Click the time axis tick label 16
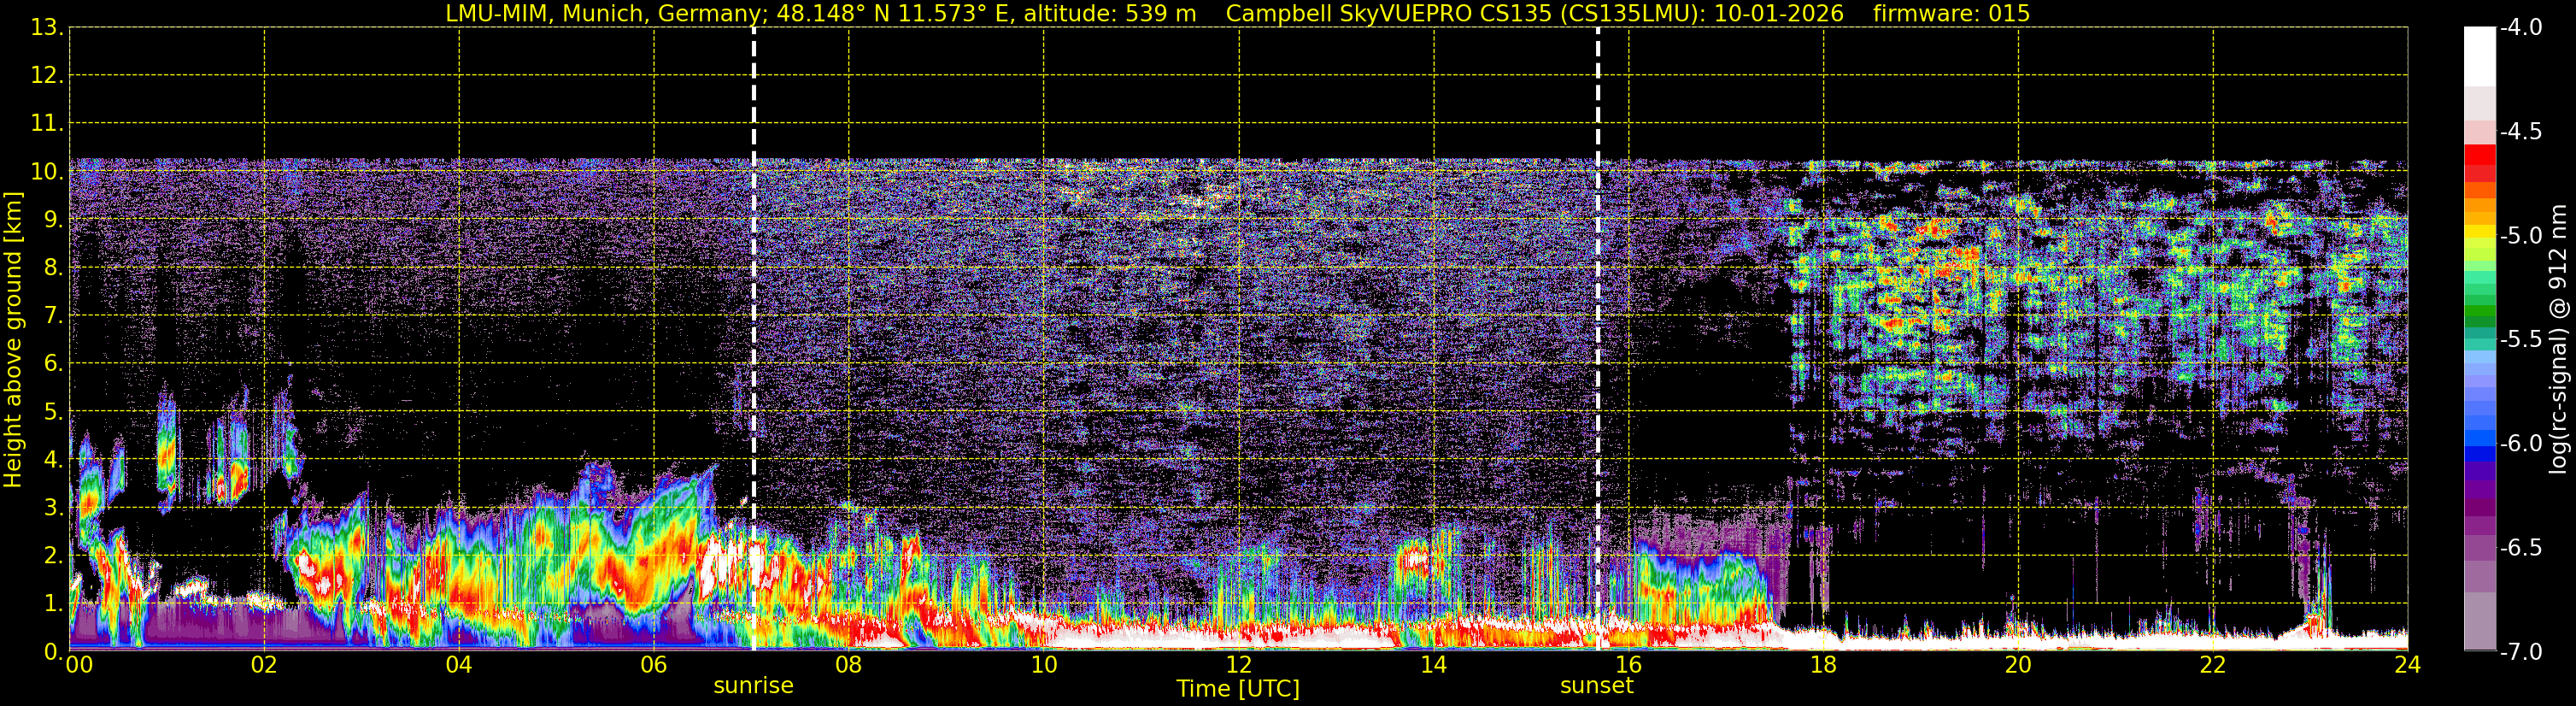 click(1629, 665)
